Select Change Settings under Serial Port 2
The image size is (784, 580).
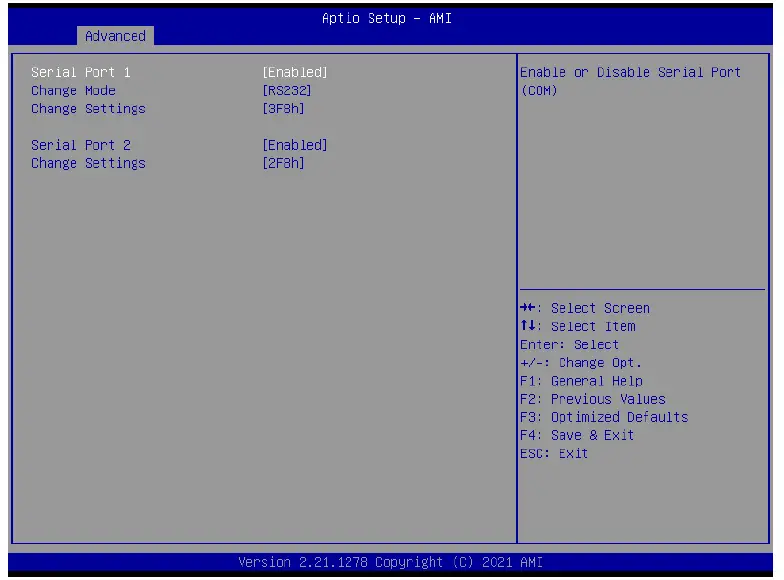88,164
